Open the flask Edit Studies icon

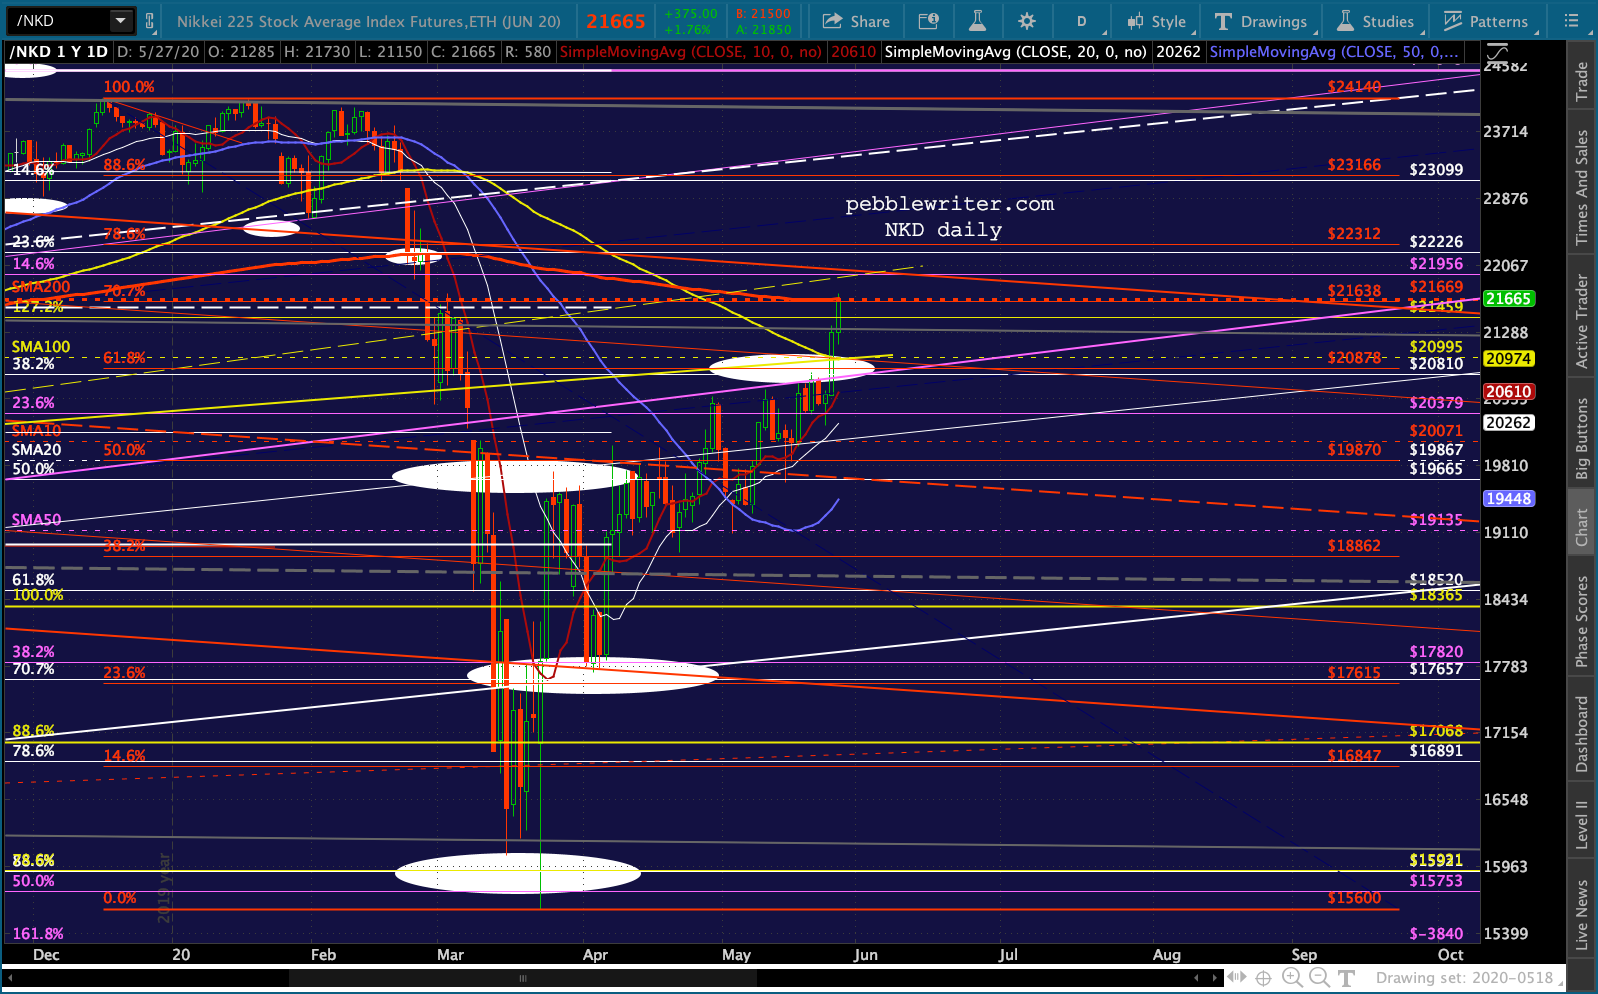pyautogui.click(x=977, y=21)
